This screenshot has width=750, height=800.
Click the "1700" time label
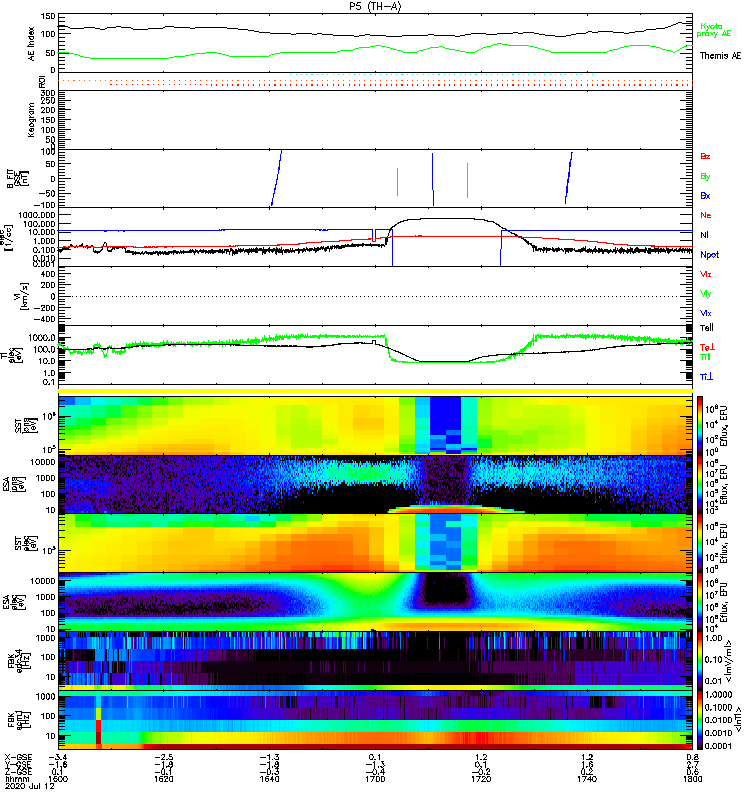coord(375,779)
